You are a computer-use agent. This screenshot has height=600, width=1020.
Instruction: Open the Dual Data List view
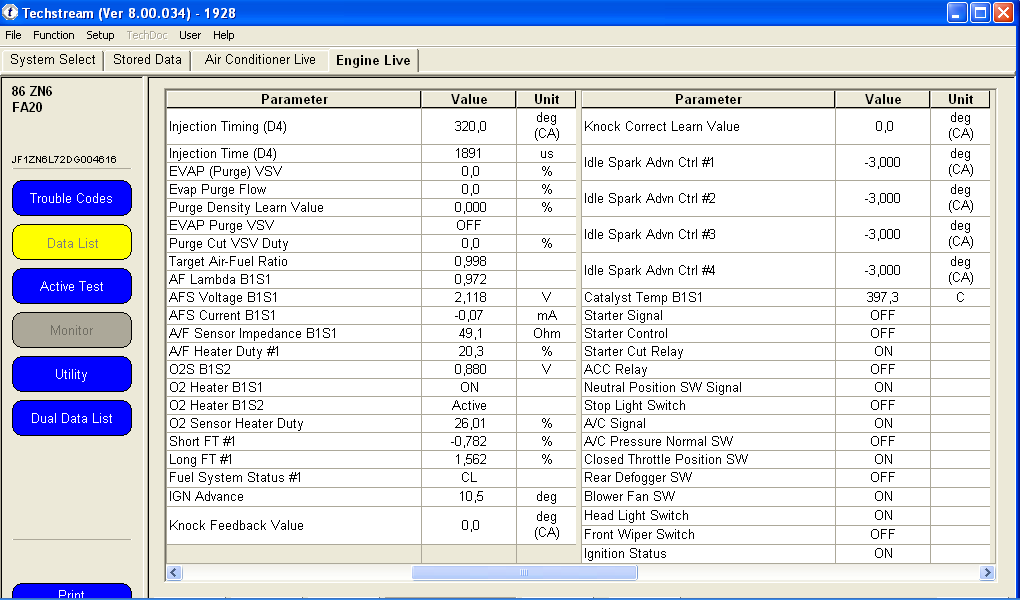72,418
